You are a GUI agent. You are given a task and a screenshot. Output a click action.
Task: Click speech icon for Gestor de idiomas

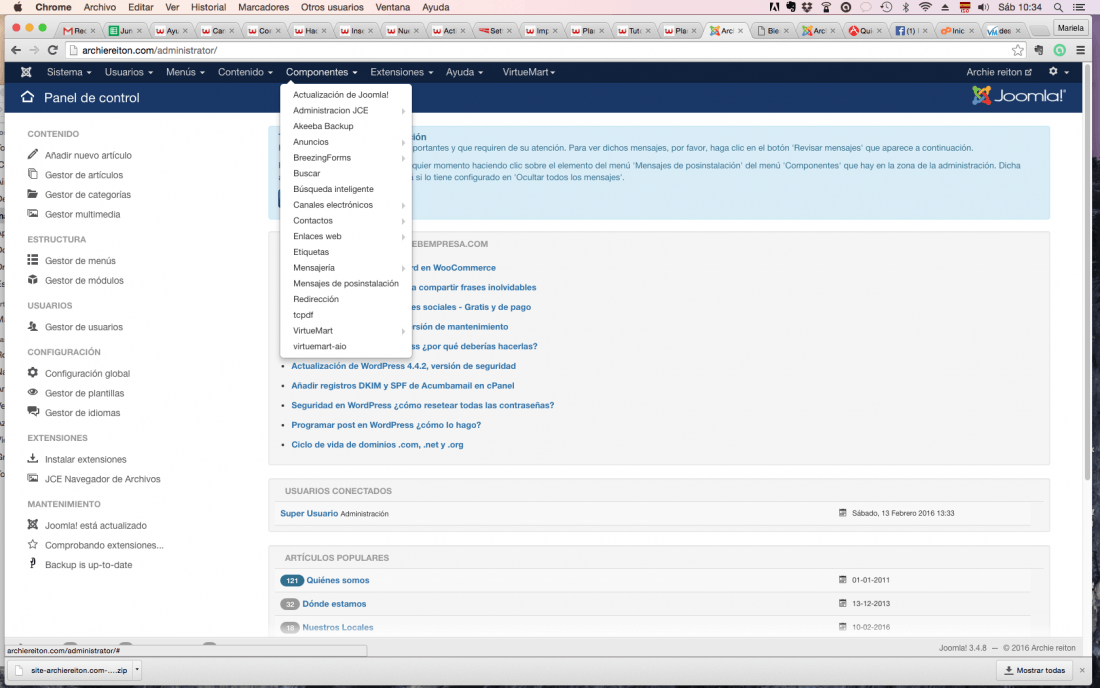click(32, 412)
